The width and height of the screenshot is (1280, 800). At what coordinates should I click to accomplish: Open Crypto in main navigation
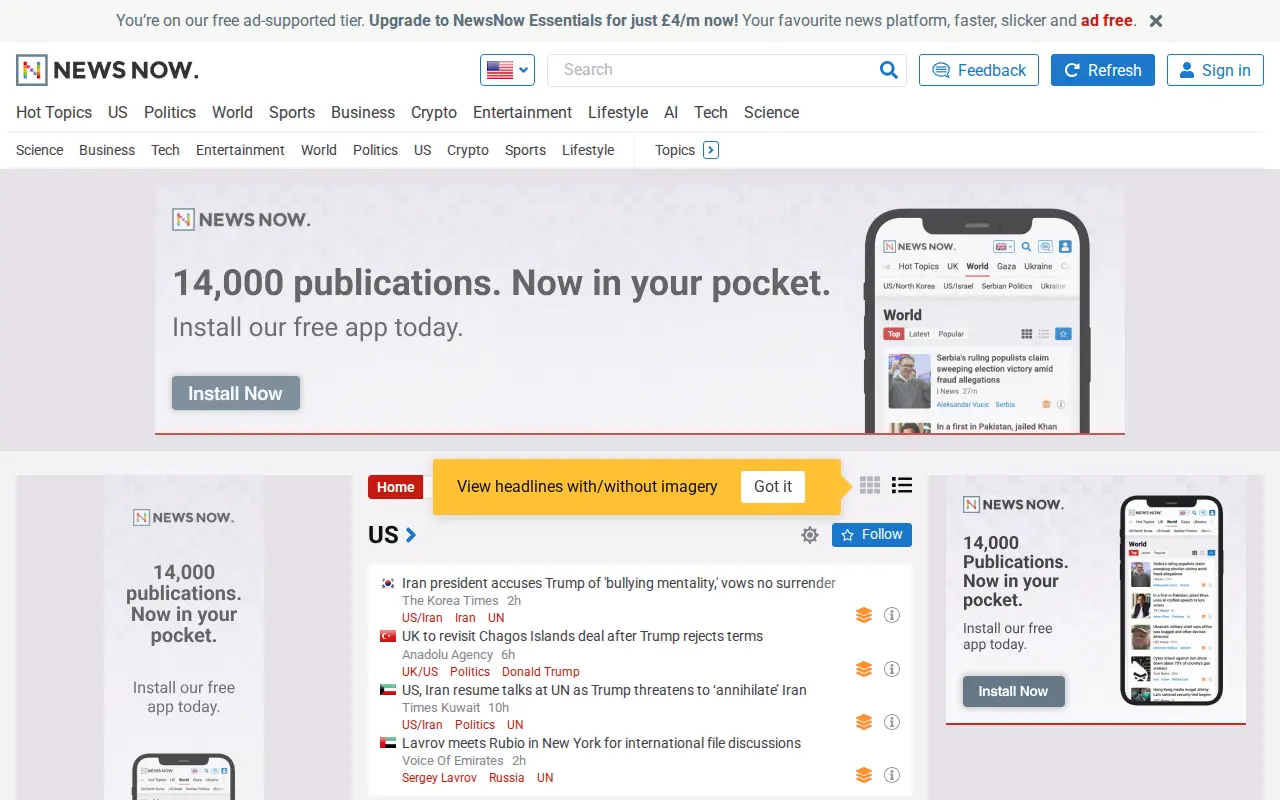434,112
